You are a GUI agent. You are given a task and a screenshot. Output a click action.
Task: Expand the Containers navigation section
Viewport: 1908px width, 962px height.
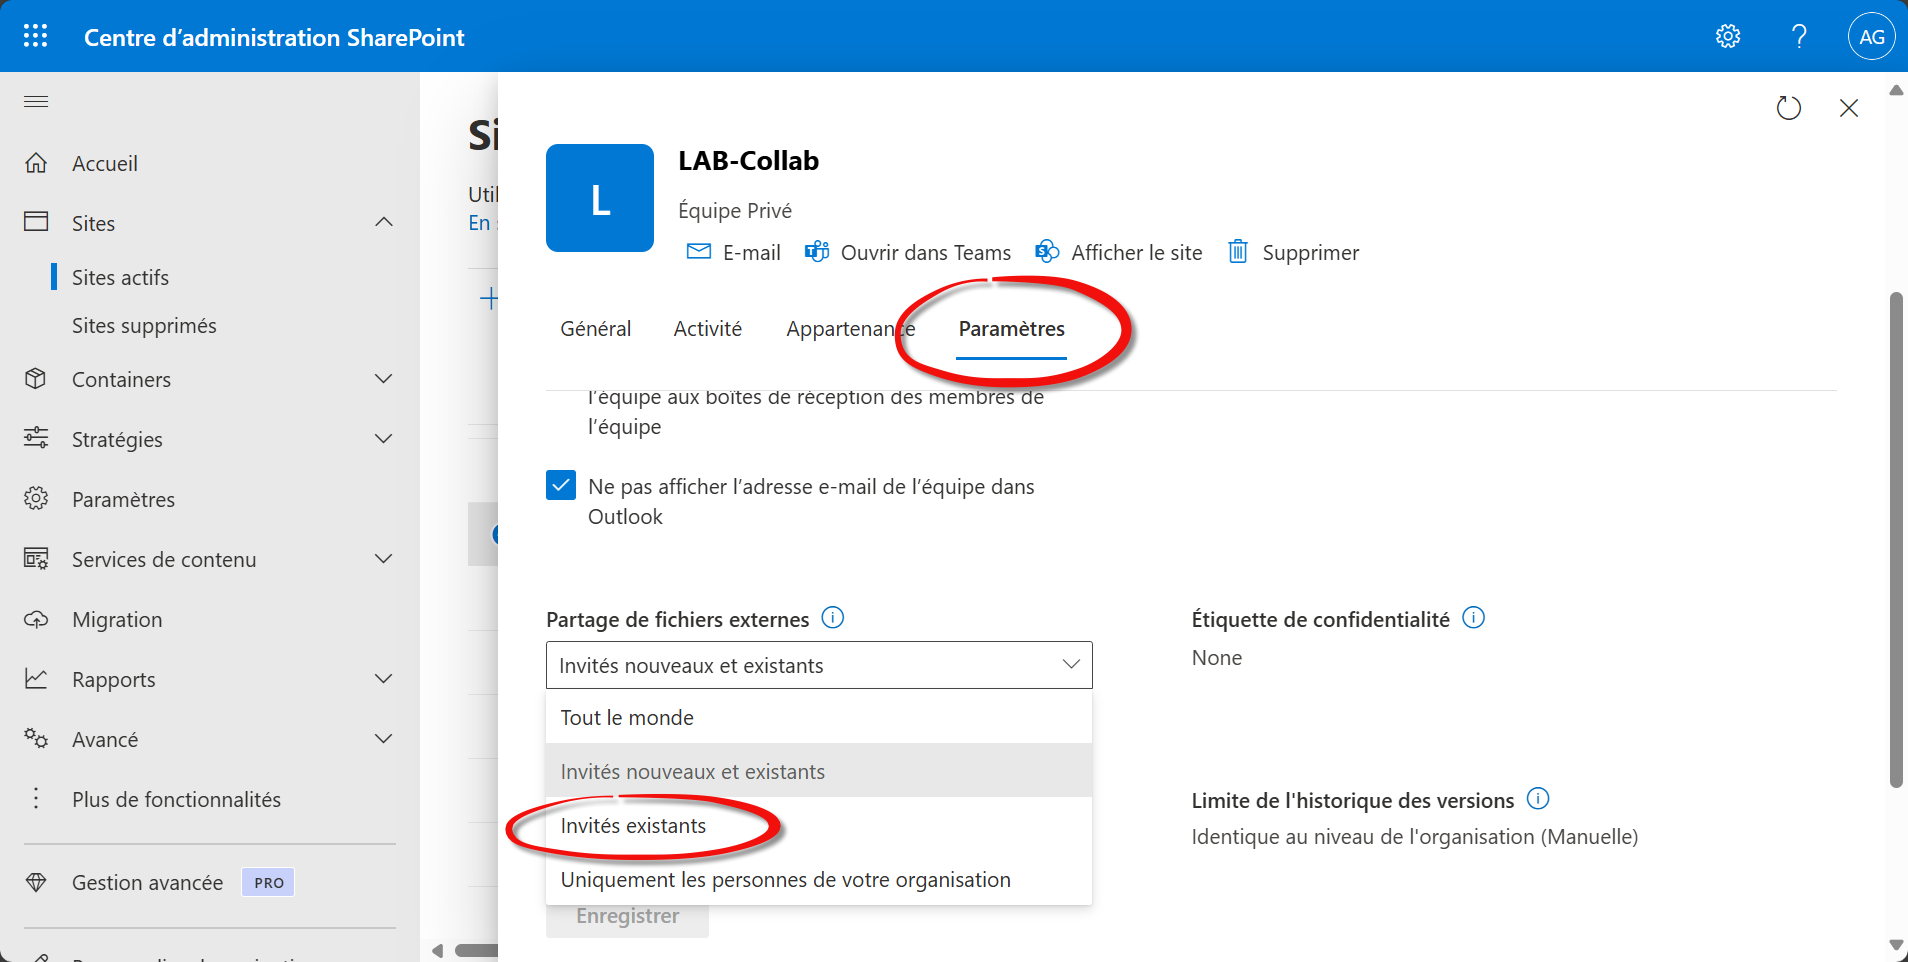coord(384,379)
